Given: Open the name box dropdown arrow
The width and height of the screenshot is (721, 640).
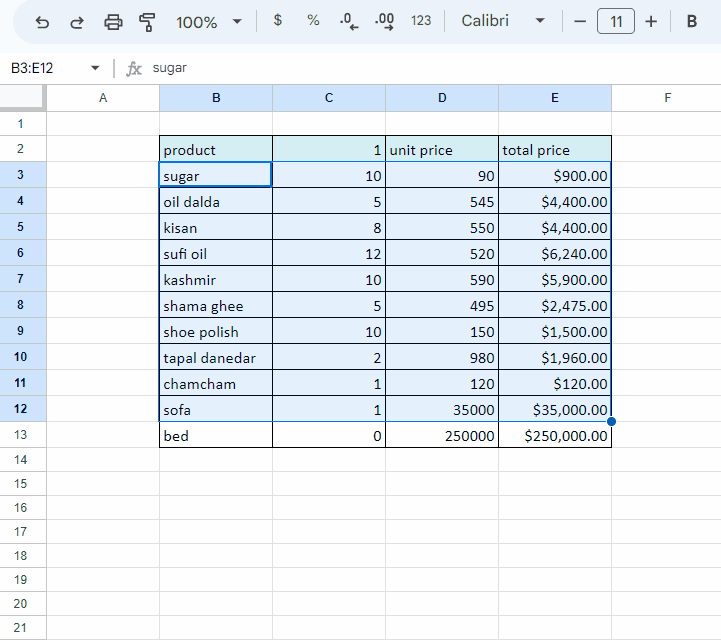Looking at the screenshot, I should 95,68.
